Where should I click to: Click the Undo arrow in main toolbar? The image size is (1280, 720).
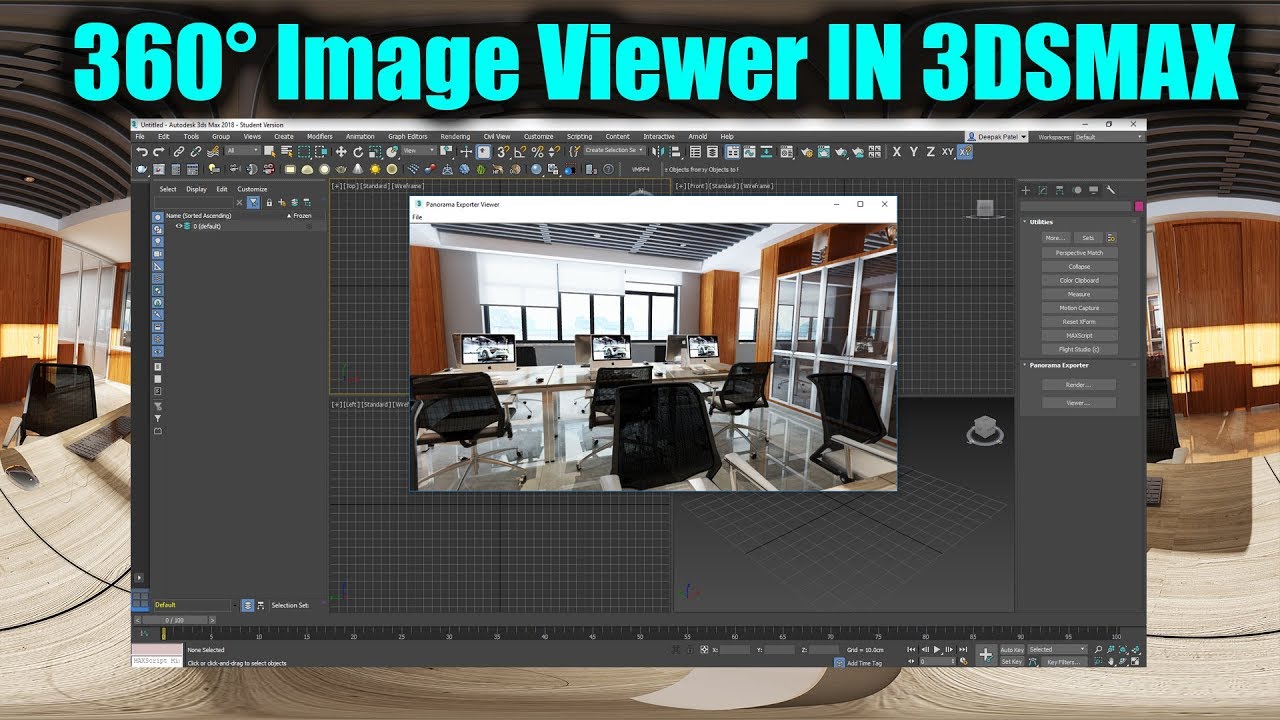pos(142,151)
